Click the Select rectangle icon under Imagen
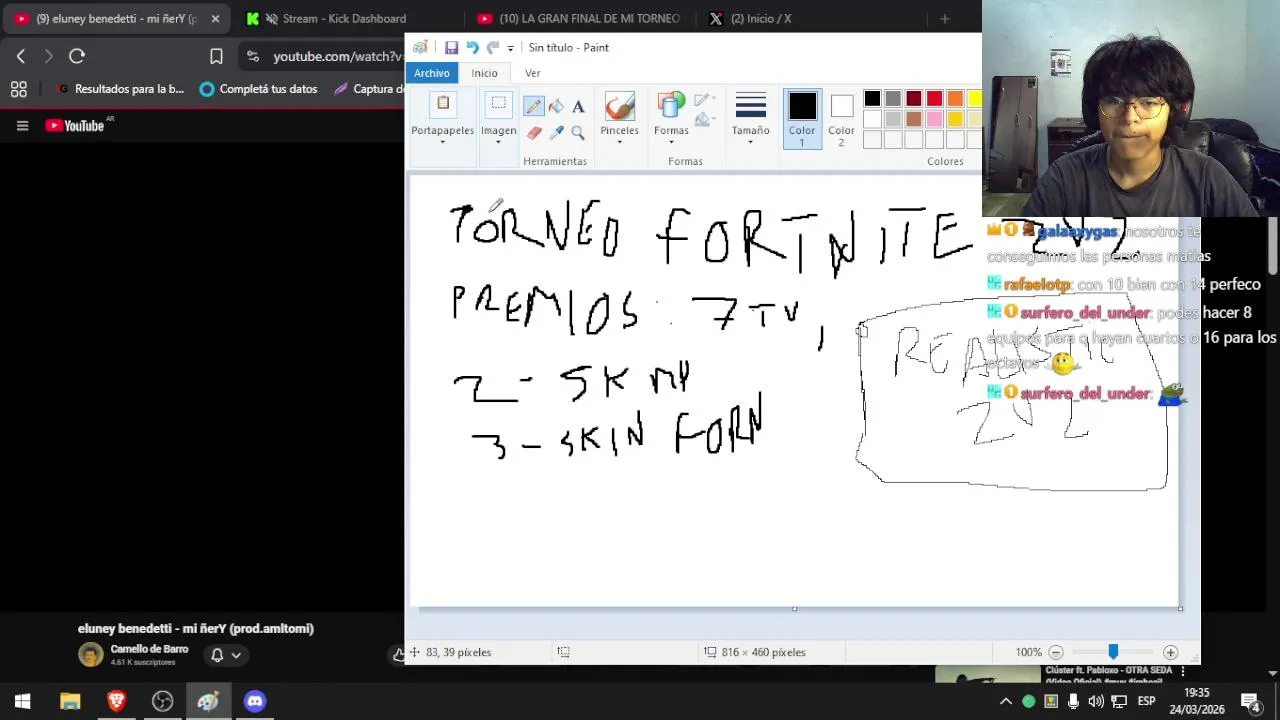Screen dimensions: 1280x720 pyautogui.click(x=498, y=105)
